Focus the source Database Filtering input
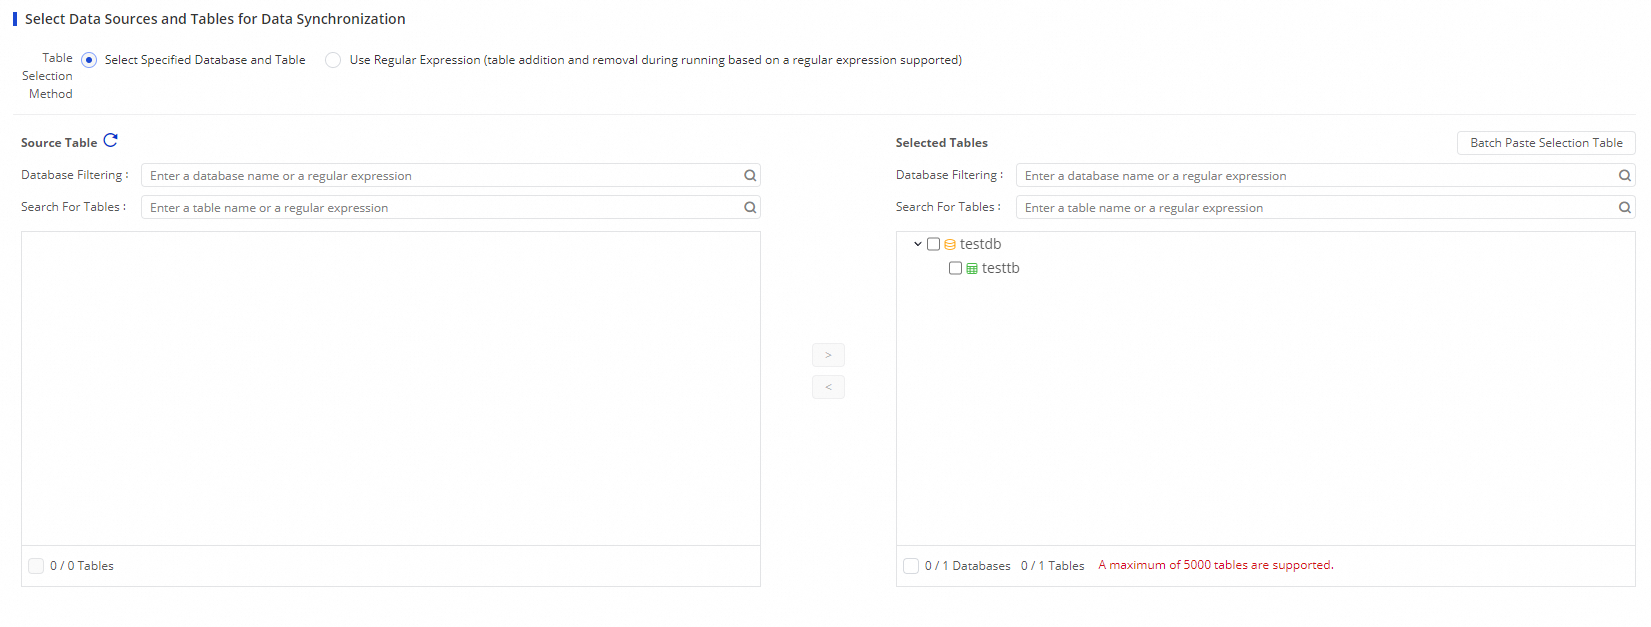This screenshot has width=1651, height=627. [440, 176]
